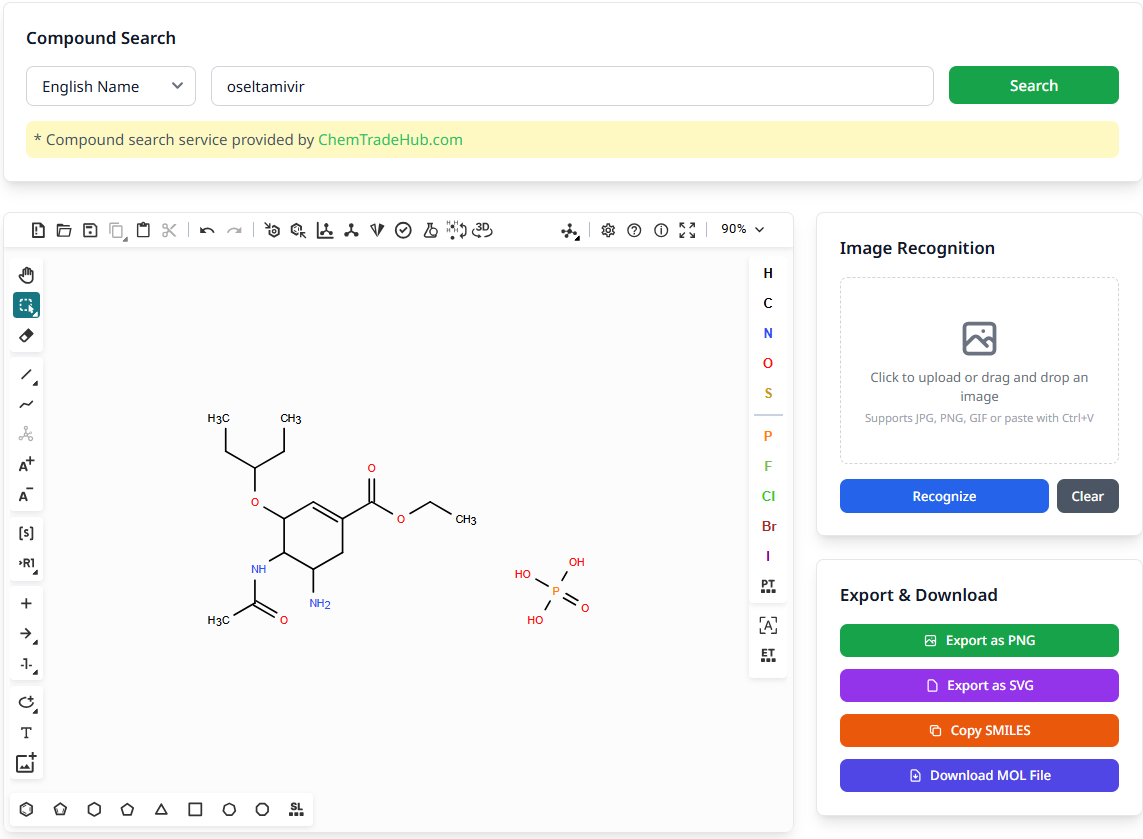Create a new document with the toolbar icon
Image resolution: width=1143 pixels, height=839 pixels.
[38, 230]
